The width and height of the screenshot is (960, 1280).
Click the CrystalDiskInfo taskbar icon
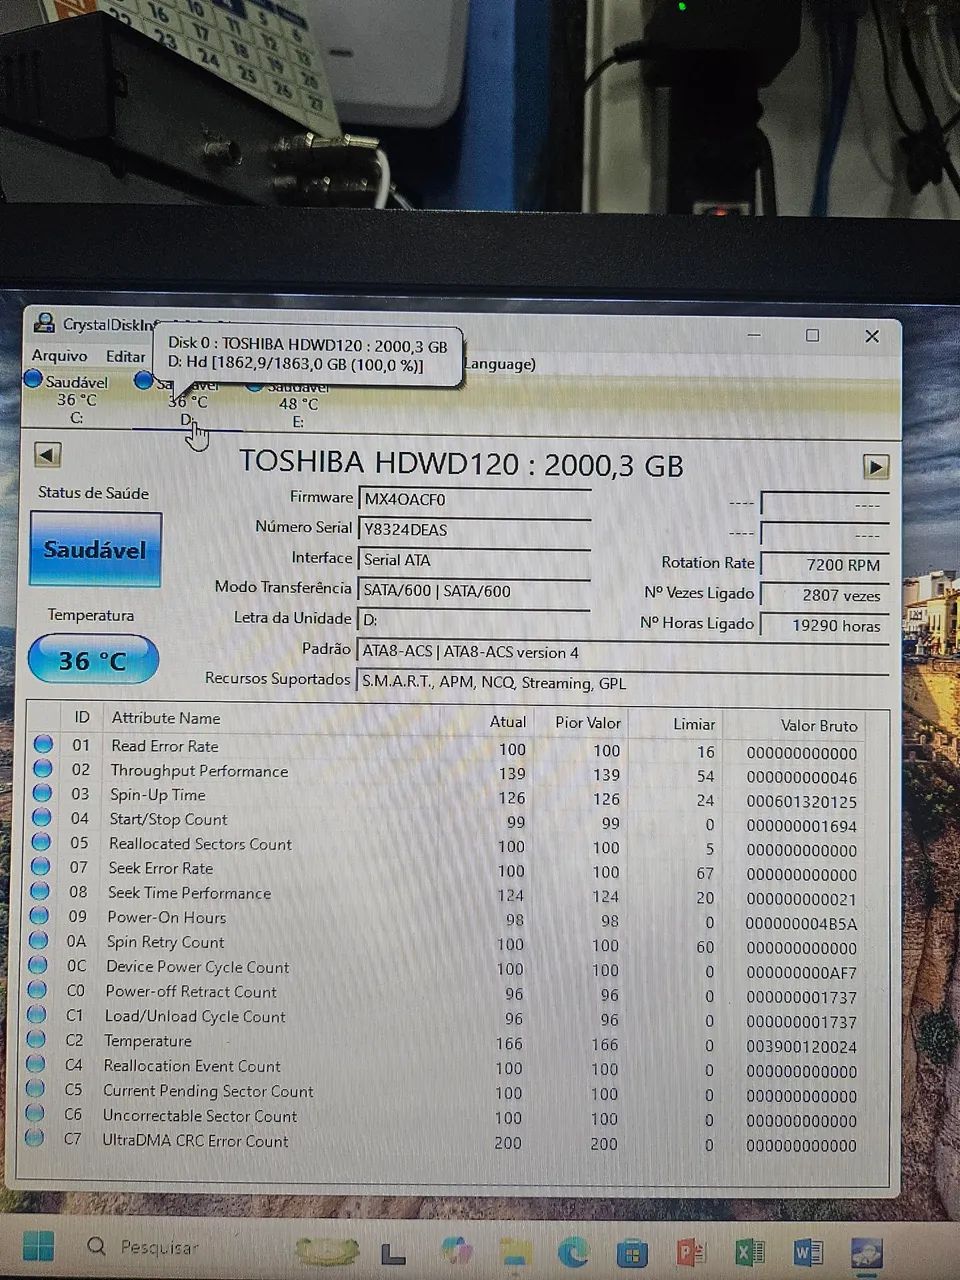[866, 1252]
